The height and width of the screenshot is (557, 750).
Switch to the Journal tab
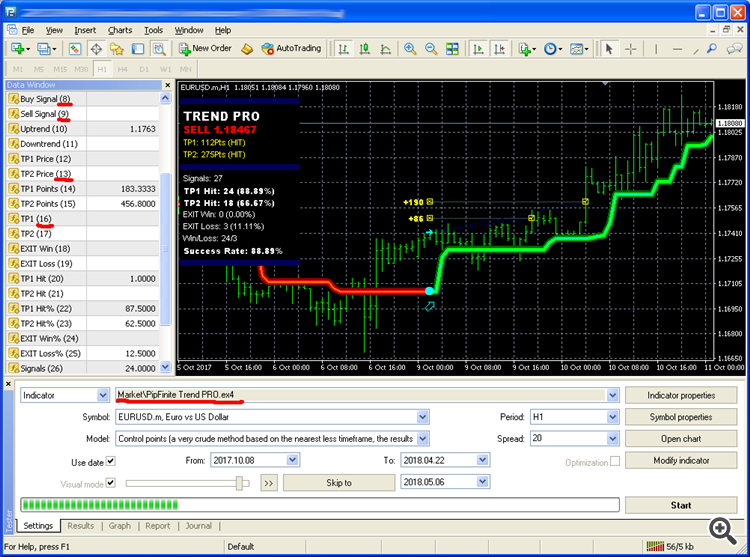point(199,526)
